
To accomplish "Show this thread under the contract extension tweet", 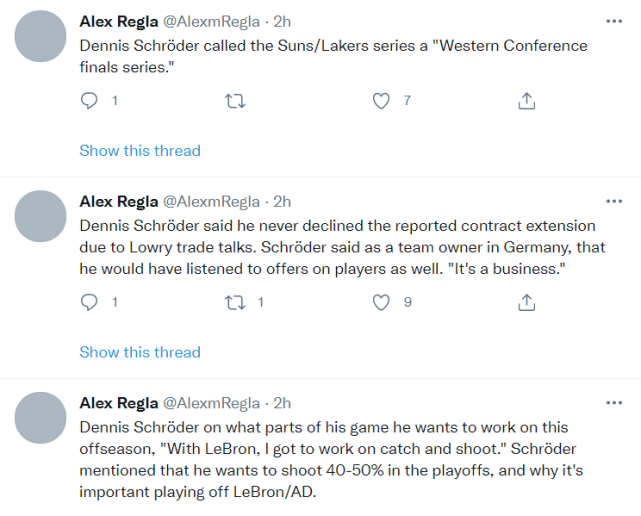I will pyautogui.click(x=140, y=352).
